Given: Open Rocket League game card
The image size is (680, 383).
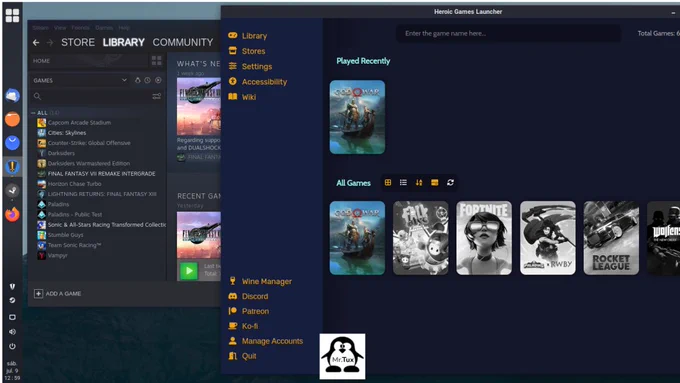Looking at the screenshot, I should tap(611, 238).
